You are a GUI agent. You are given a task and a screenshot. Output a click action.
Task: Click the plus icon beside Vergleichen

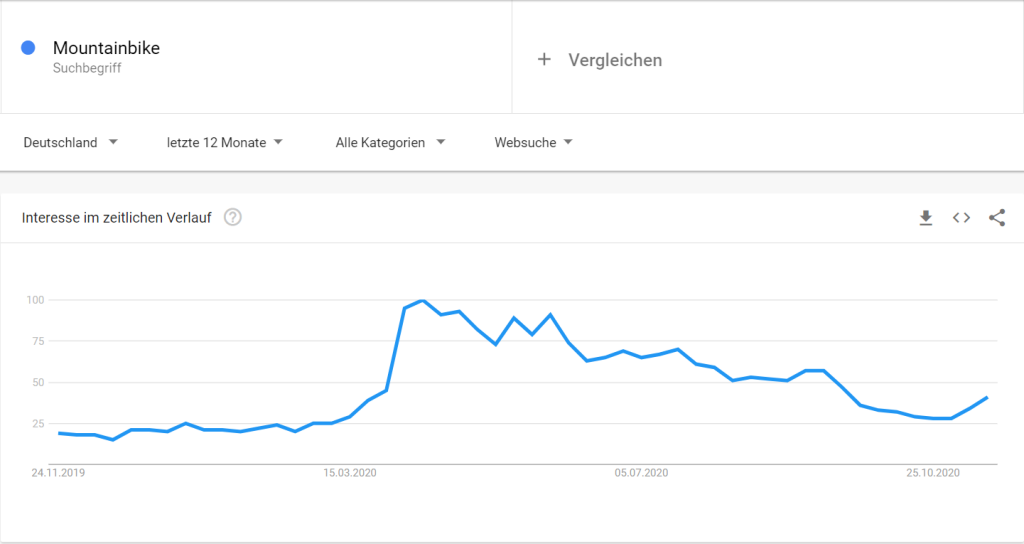click(544, 60)
